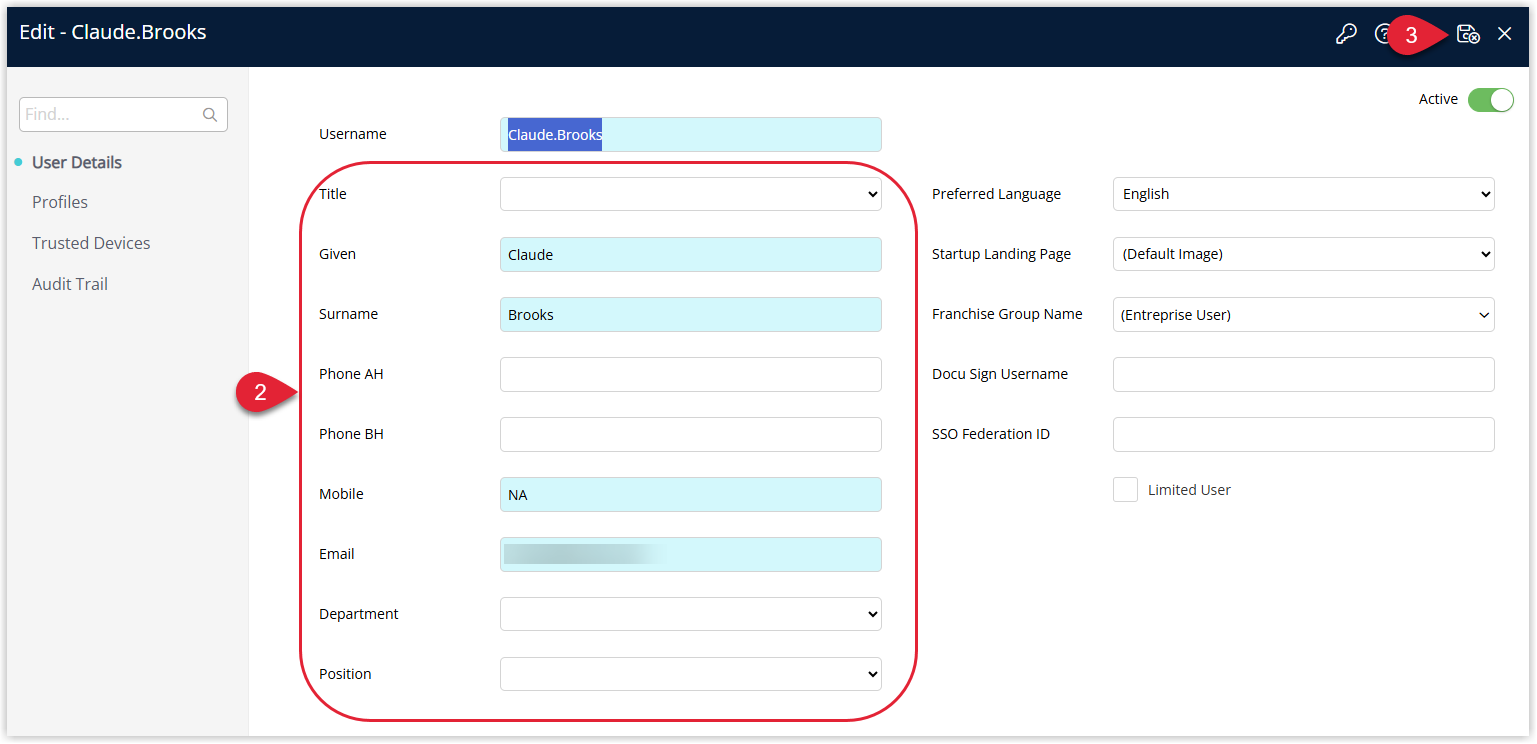1537x744 pixels.
Task: Open the Trusted Devices section
Action: tap(91, 243)
